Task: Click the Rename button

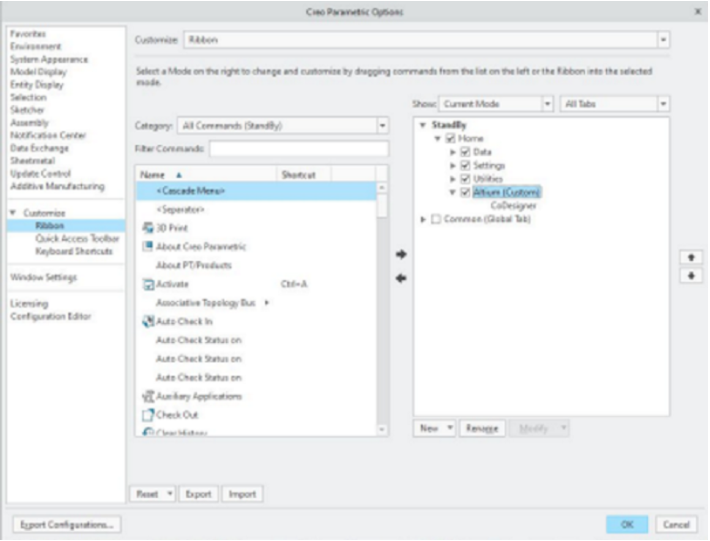Action: 482,428
